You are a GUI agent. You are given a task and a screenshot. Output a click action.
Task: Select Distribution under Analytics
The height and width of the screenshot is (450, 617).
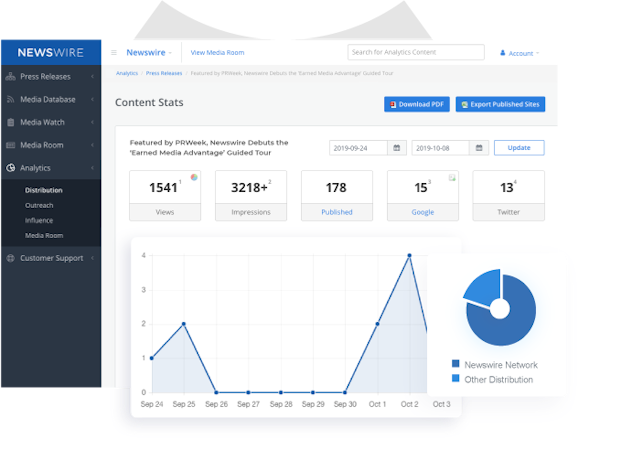(44, 190)
